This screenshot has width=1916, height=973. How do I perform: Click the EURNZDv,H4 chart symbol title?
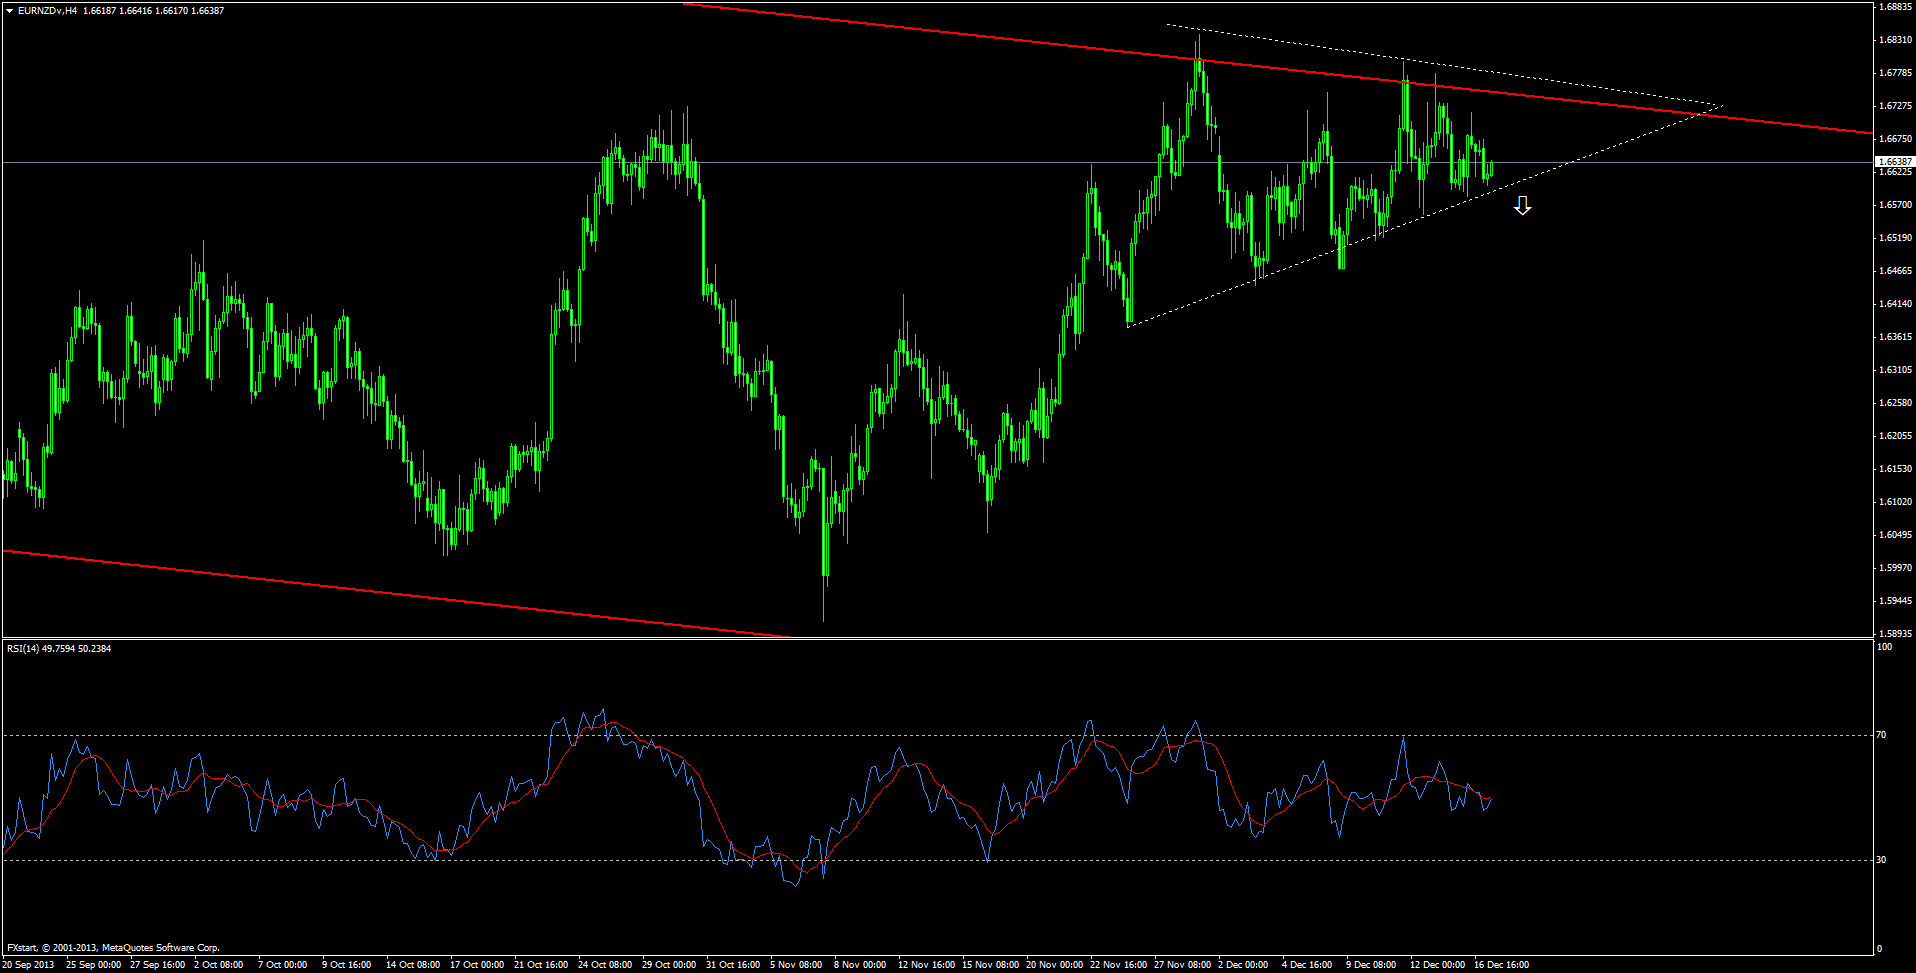pyautogui.click(x=48, y=11)
